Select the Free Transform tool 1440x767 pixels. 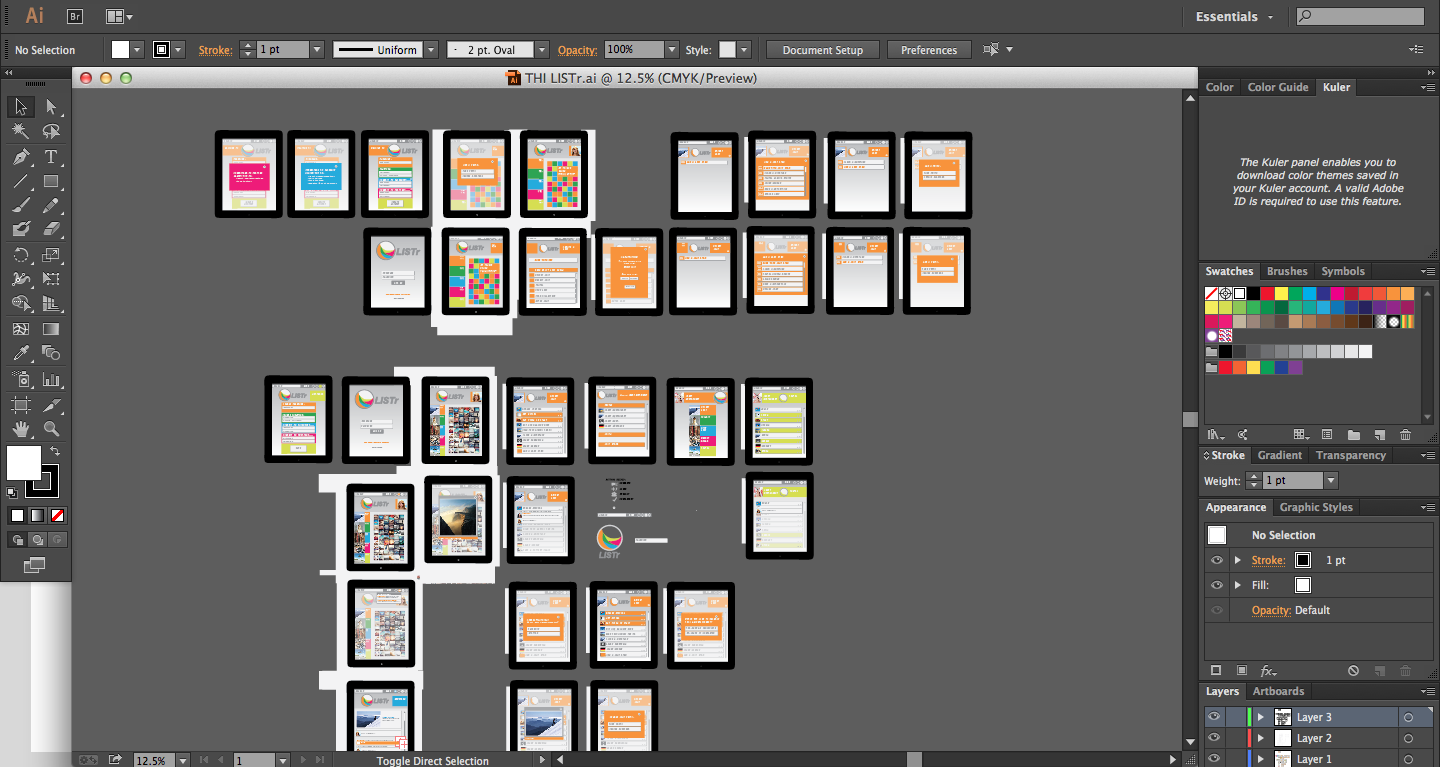(51, 279)
